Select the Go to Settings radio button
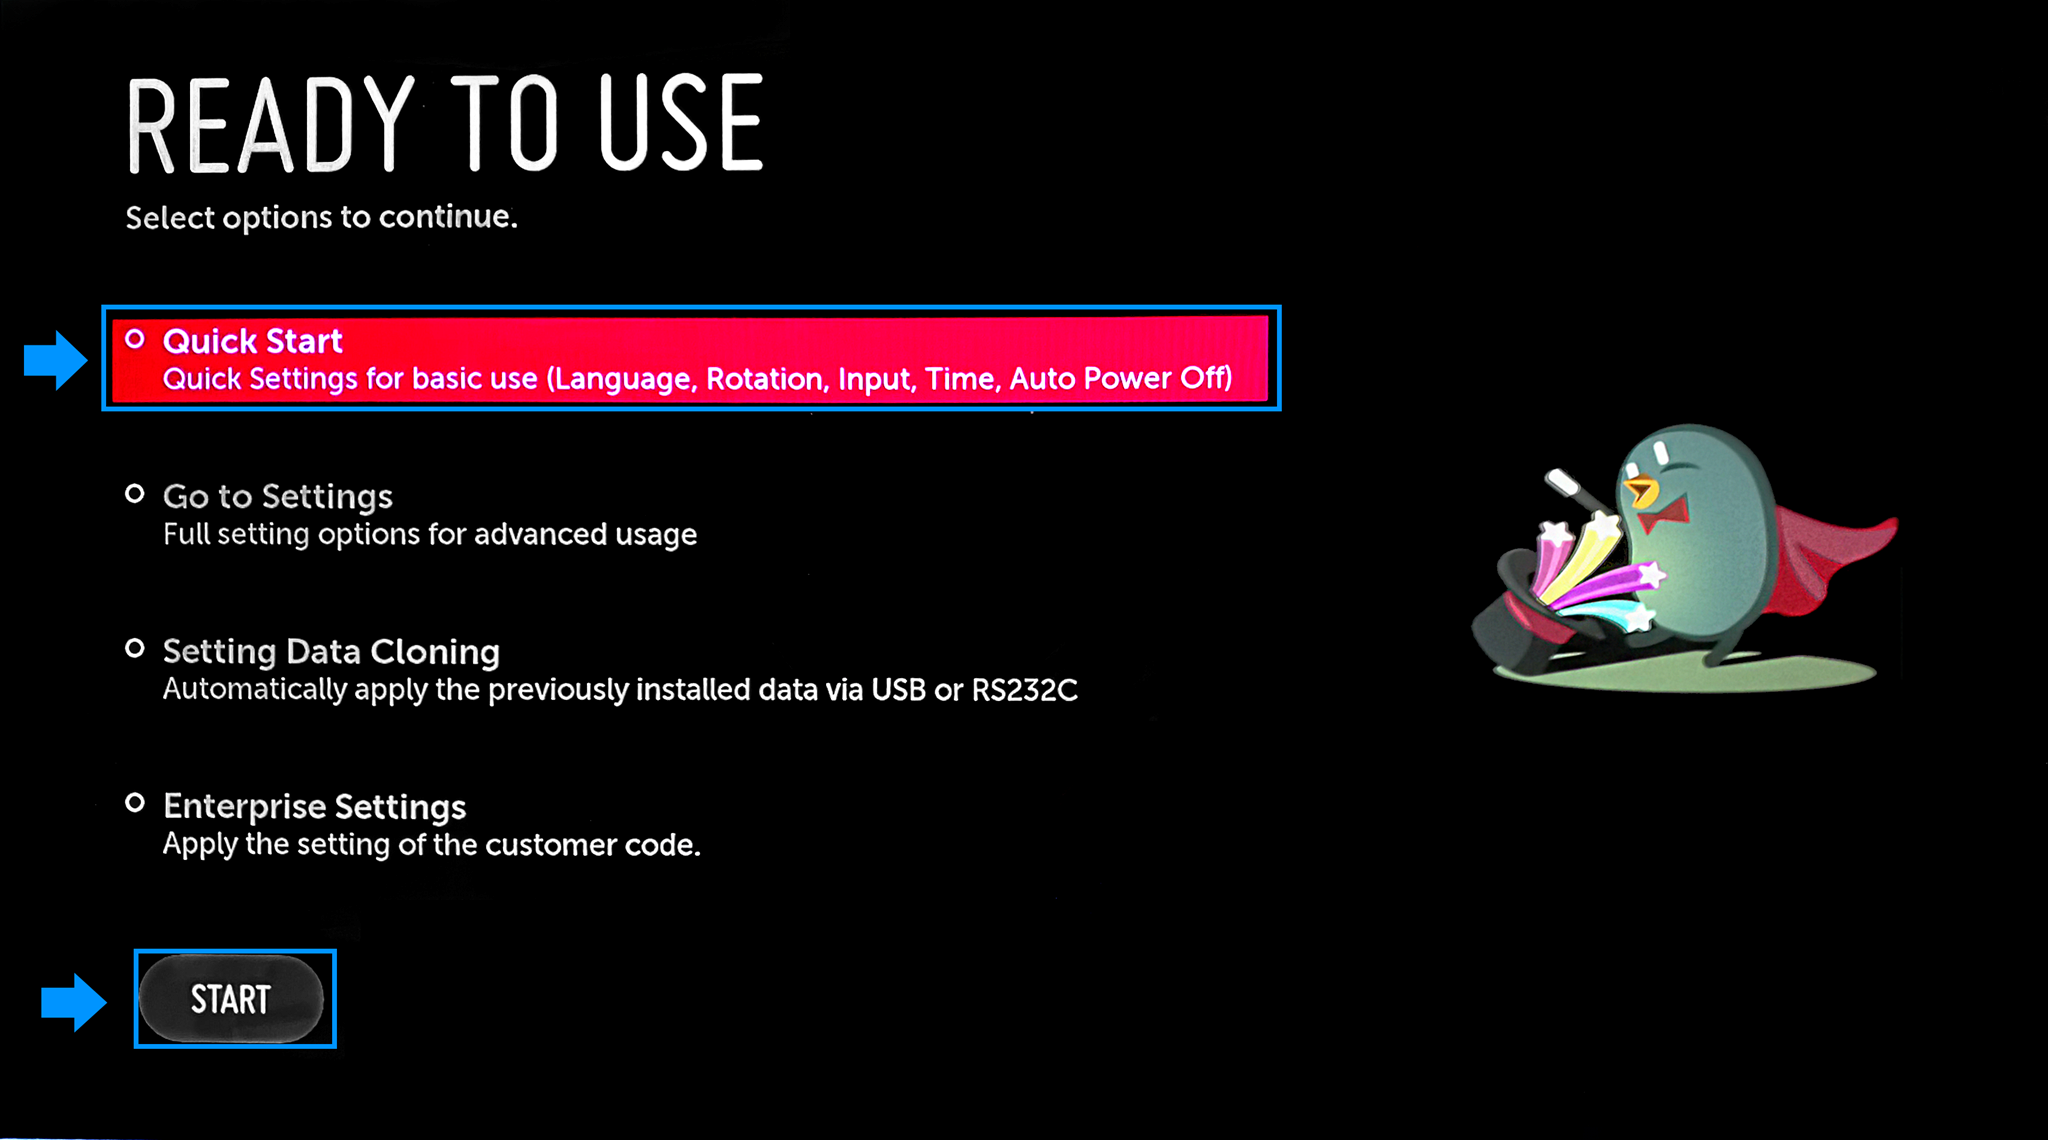 click(135, 494)
